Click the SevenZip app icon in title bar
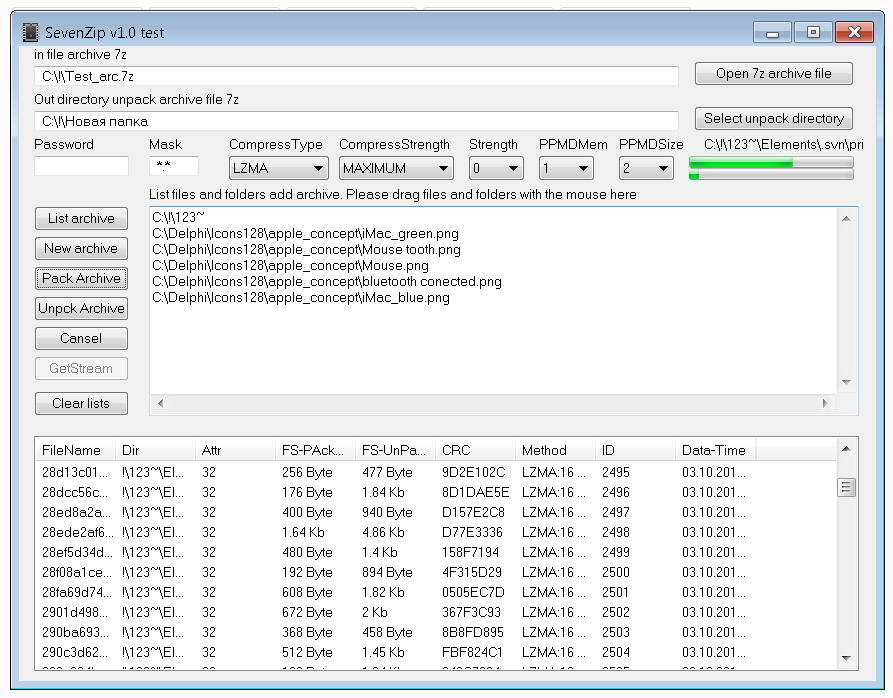893x698 pixels. coord(30,32)
